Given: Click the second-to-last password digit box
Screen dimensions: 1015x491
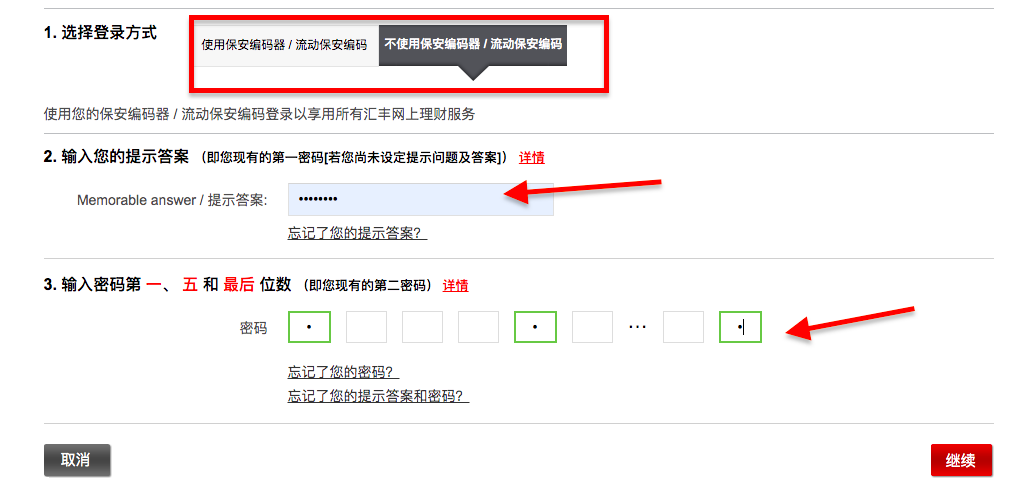Looking at the screenshot, I should click(x=683, y=327).
